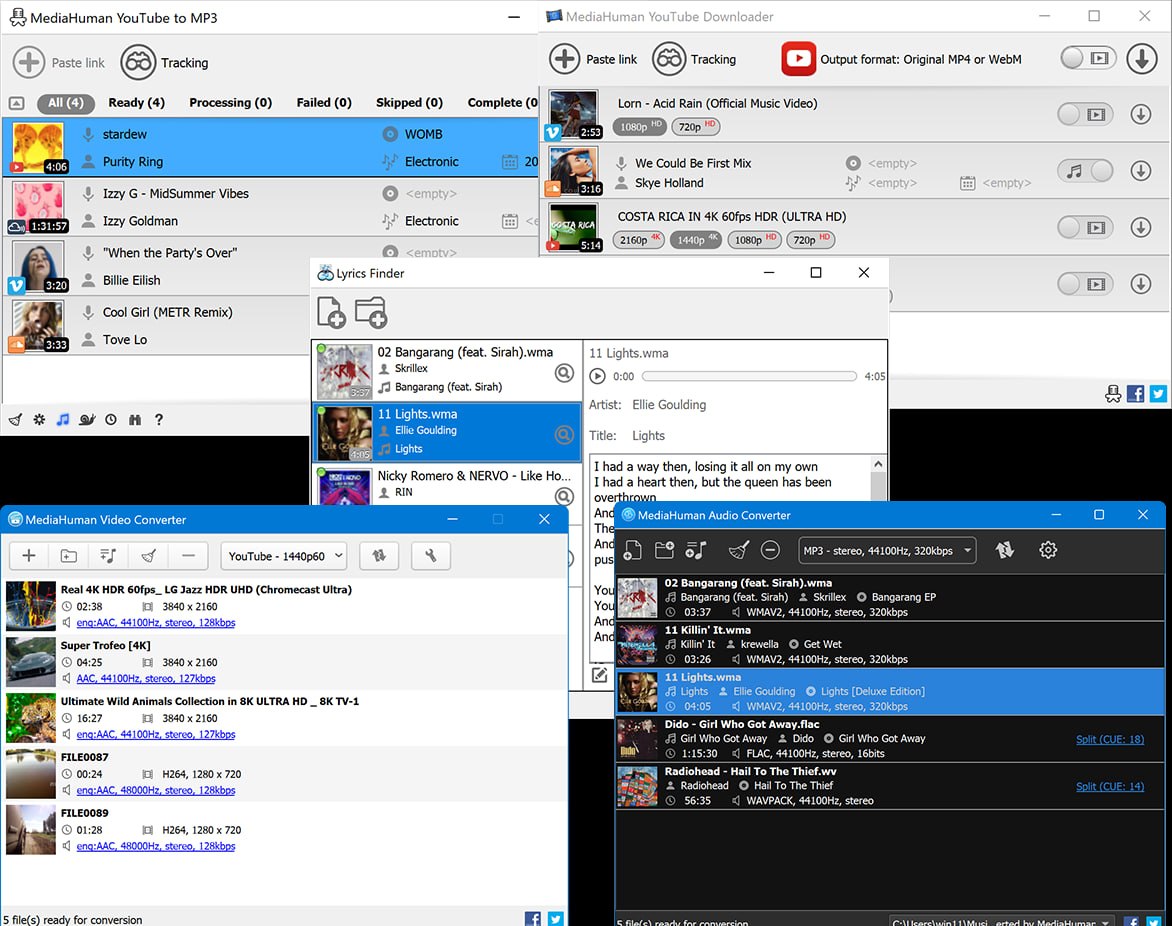Choose 1440p quality for COSTA RICA
This screenshot has height=926, width=1172.
coord(696,239)
